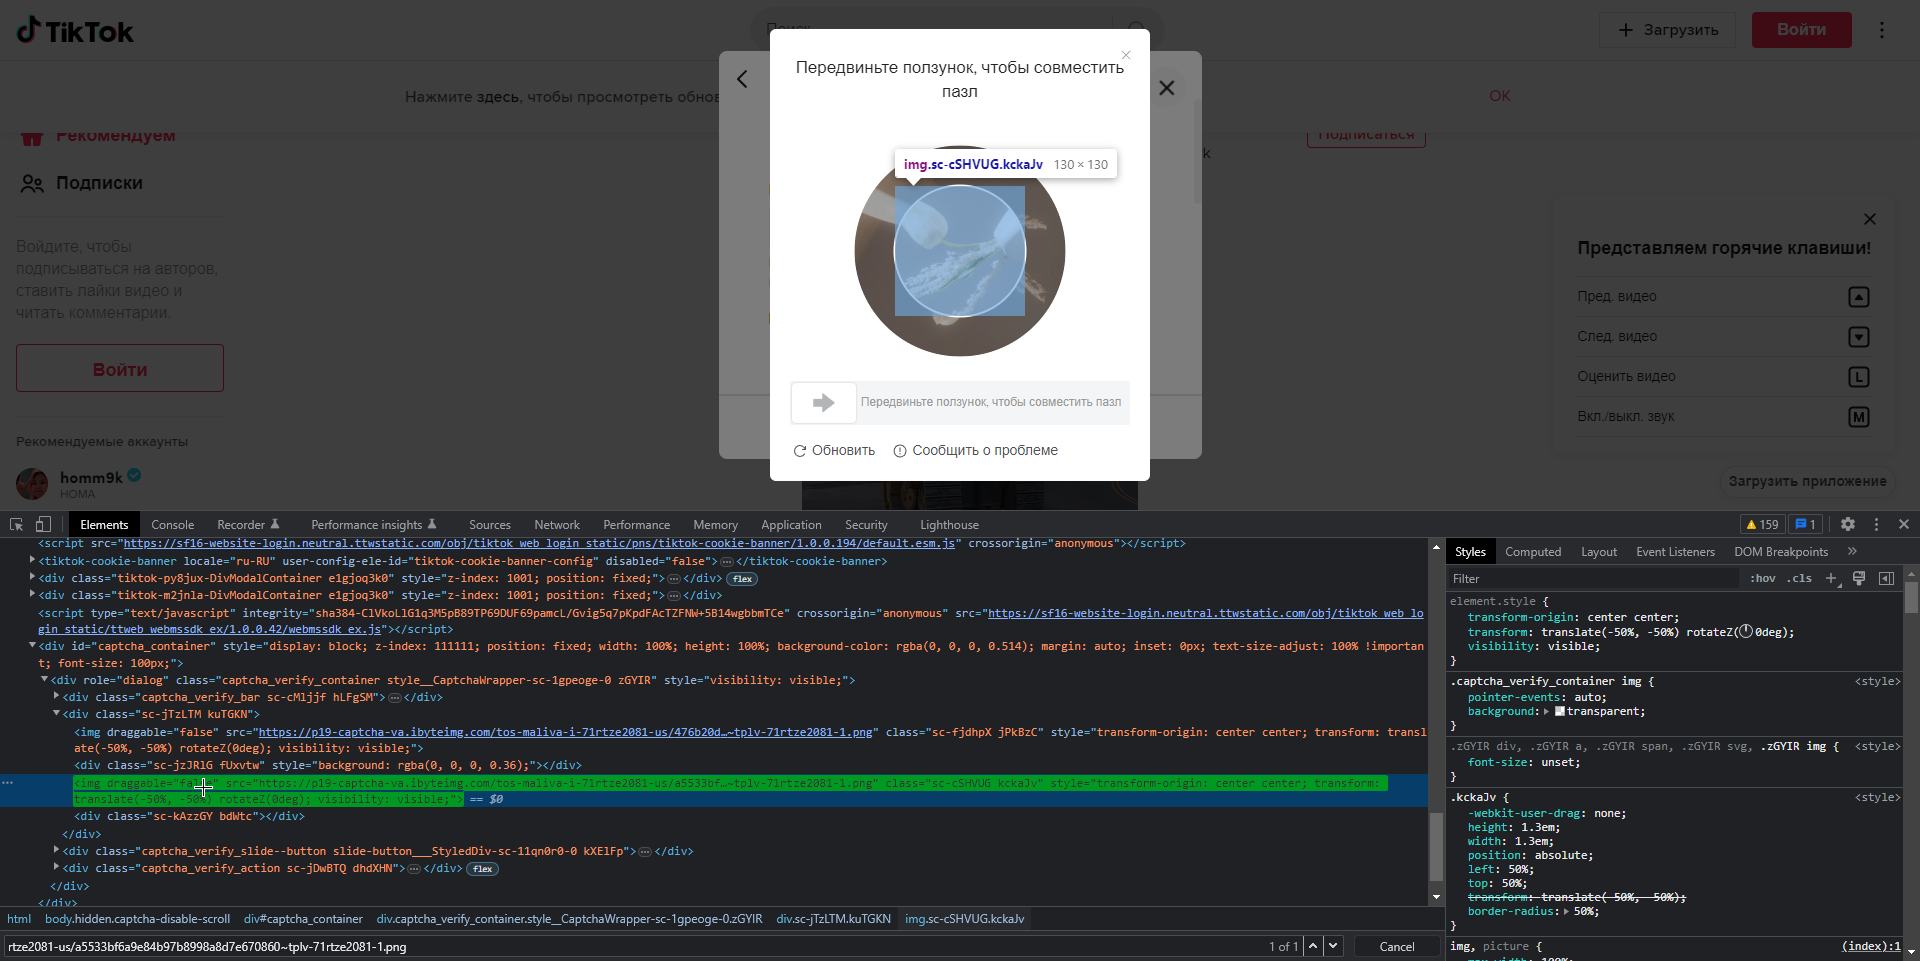Close the login modal with its X
Screen dimensions: 1920x961
[1167, 88]
